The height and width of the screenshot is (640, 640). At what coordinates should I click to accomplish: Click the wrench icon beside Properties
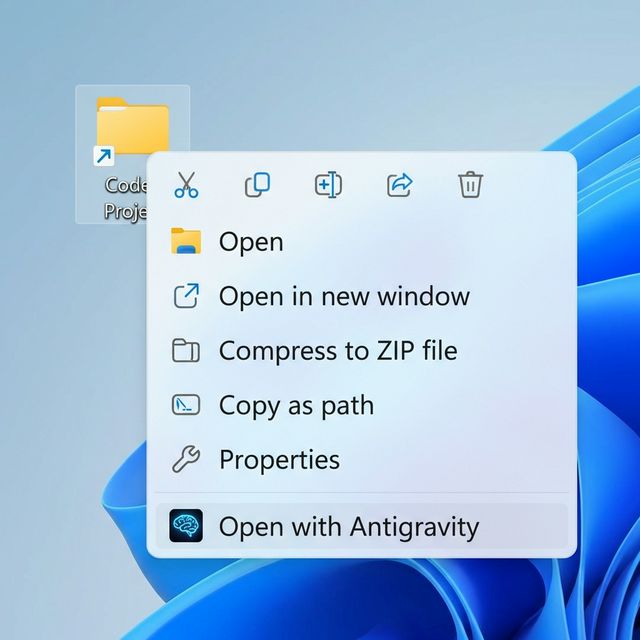point(187,460)
